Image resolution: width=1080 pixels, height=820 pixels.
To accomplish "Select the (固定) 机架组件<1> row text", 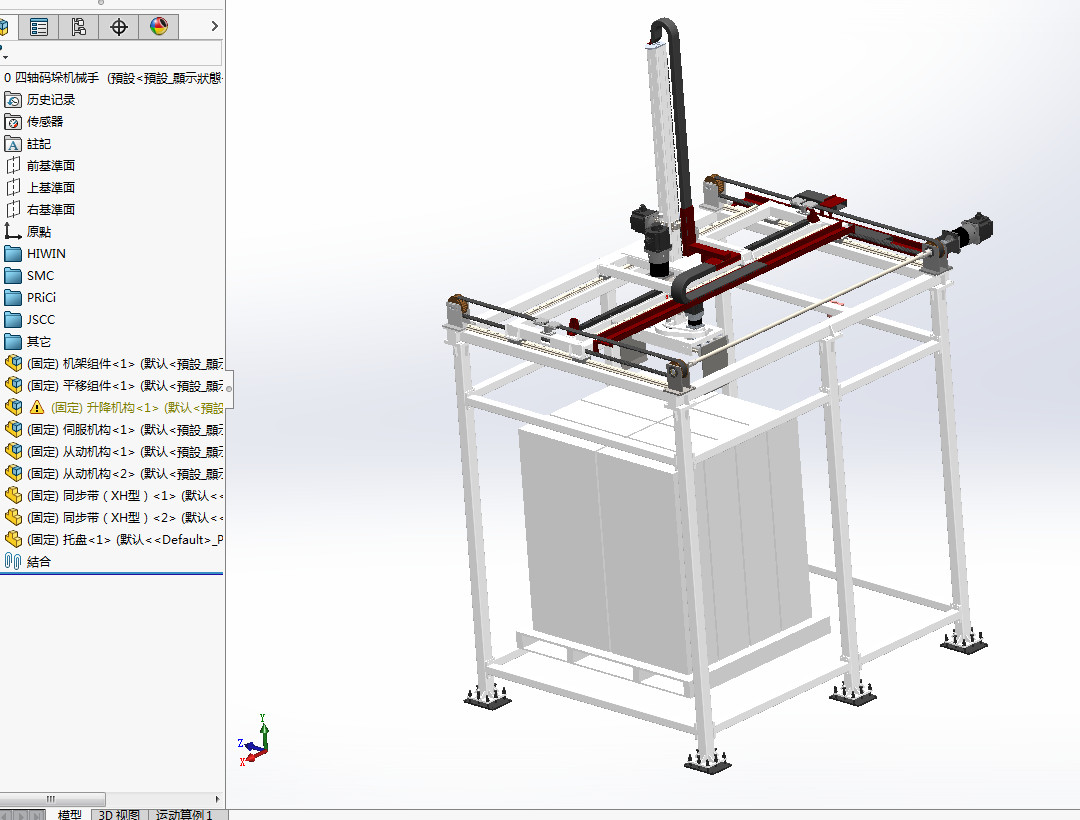I will [x=125, y=364].
